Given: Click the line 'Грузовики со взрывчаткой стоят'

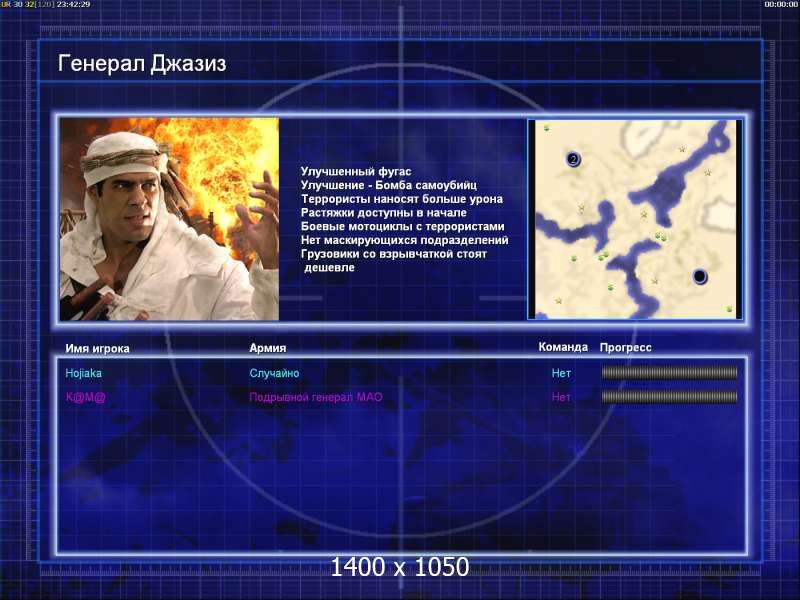Looking at the screenshot, I should coord(394,254).
